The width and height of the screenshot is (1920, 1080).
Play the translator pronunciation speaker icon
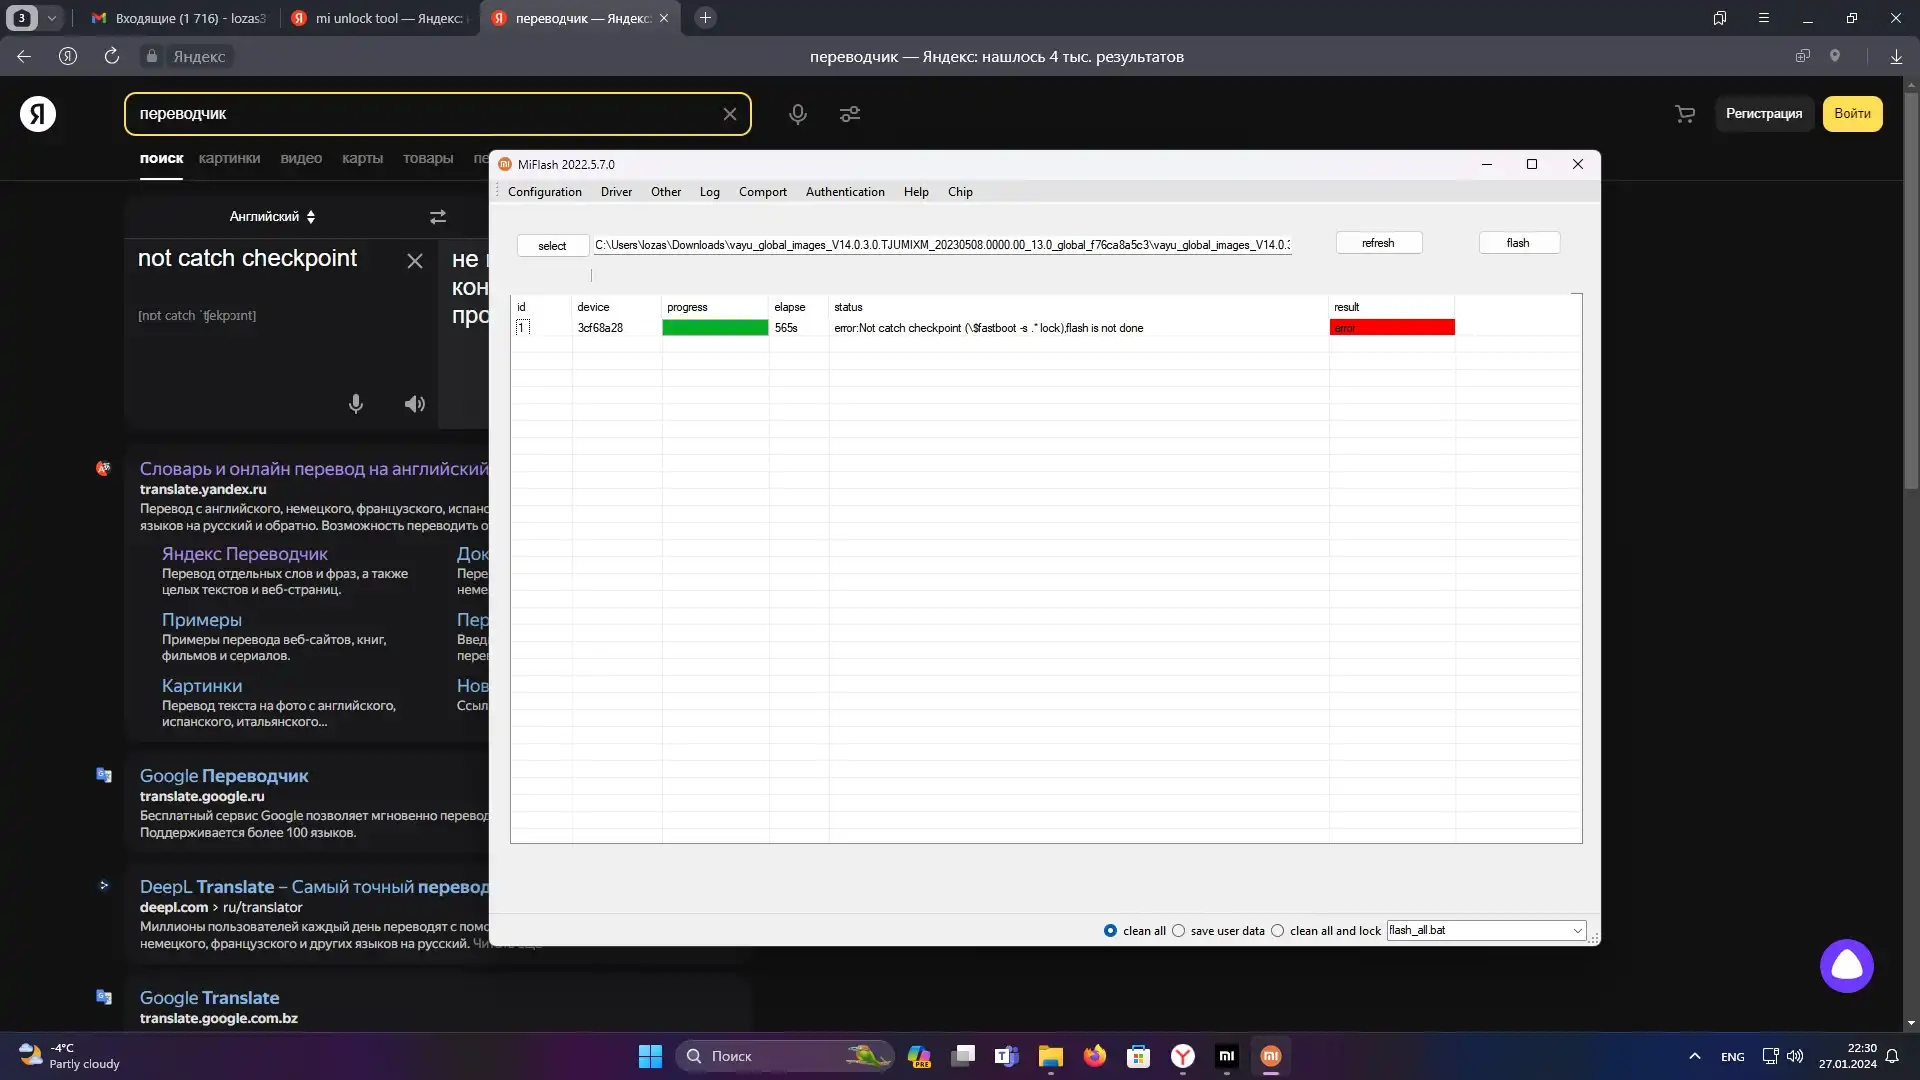[x=415, y=404]
